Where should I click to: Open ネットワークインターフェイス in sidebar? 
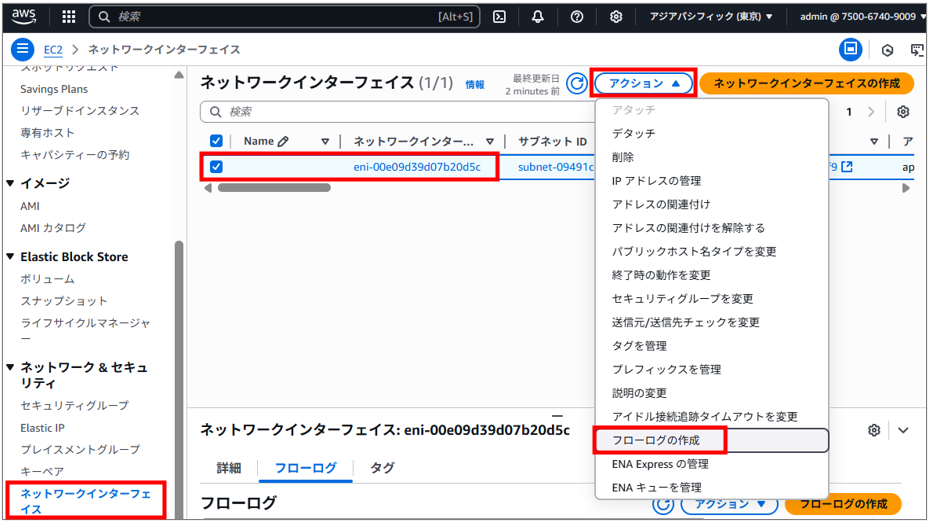[86, 501]
